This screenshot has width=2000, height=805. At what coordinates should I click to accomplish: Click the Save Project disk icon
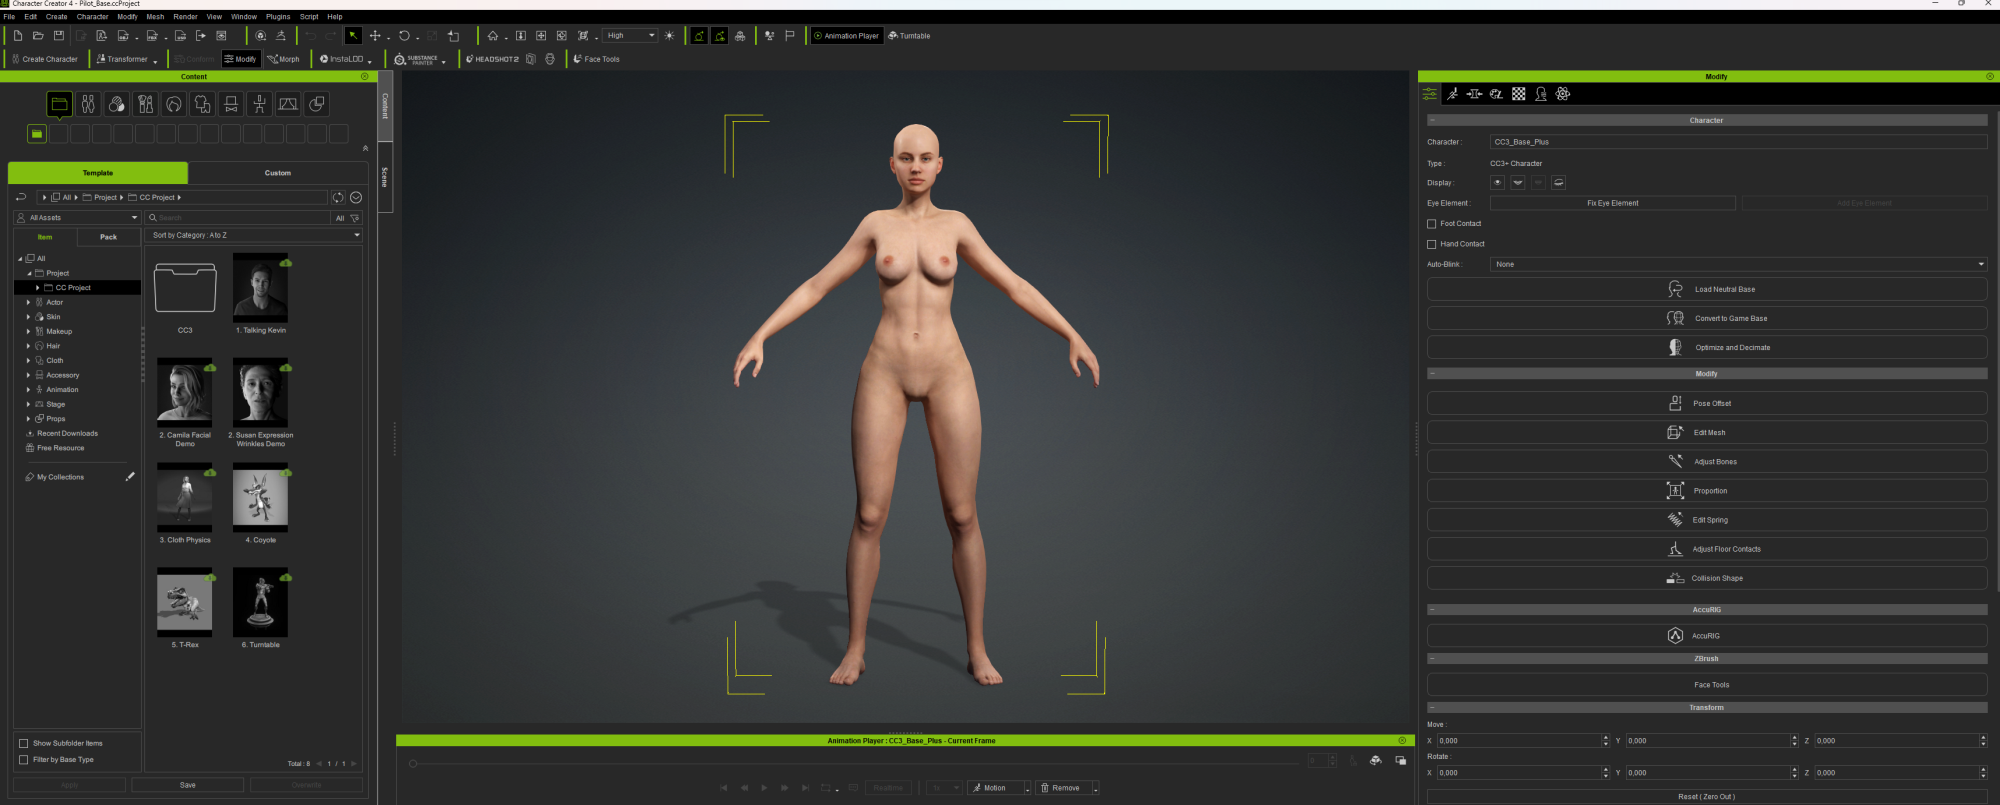pyautogui.click(x=59, y=36)
